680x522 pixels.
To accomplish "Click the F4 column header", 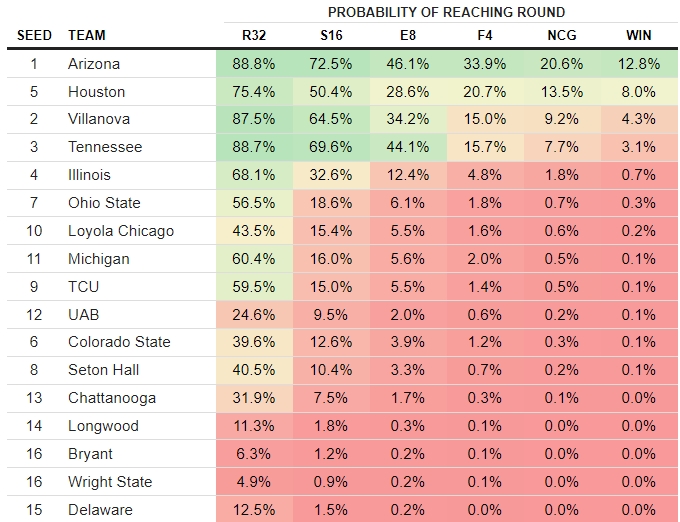I will [x=484, y=35].
